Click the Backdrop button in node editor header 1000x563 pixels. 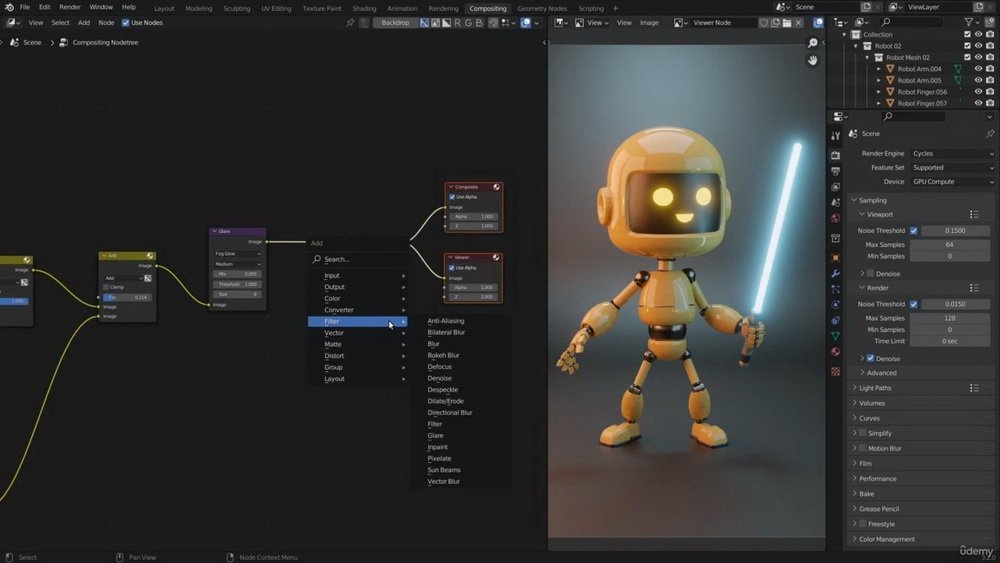click(x=395, y=23)
